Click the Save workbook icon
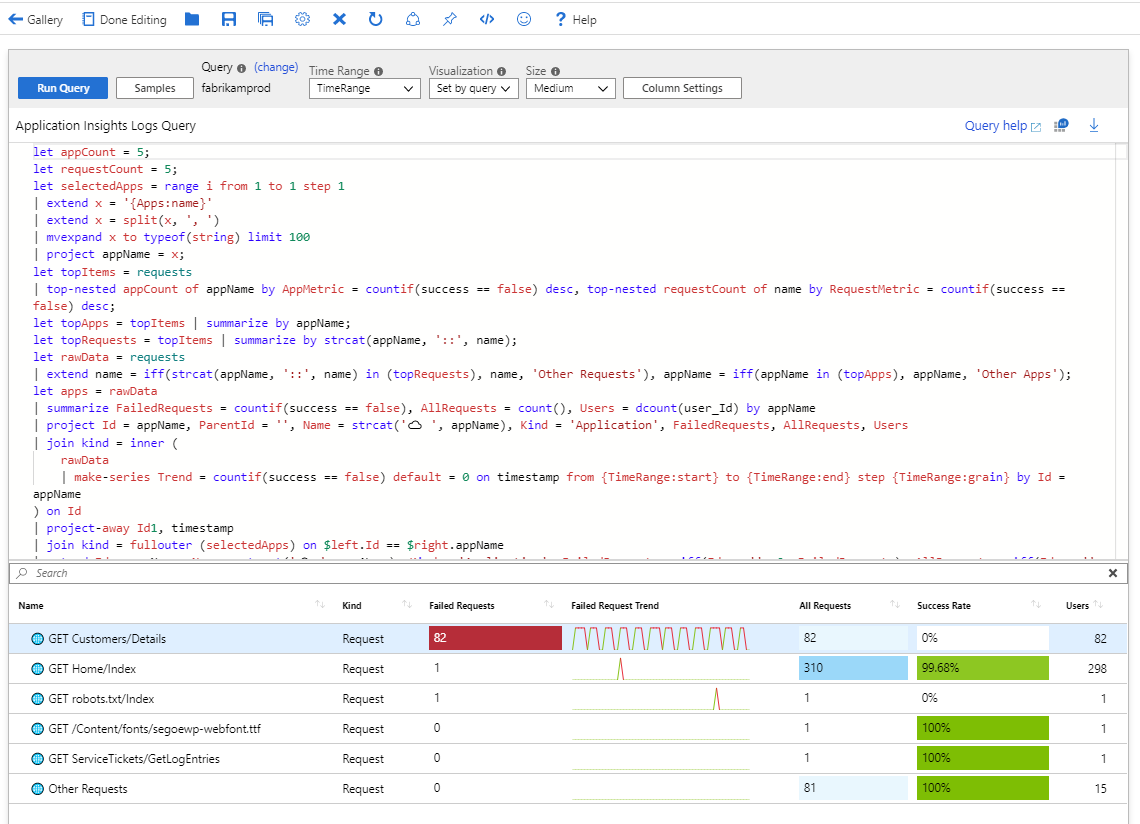1140x824 pixels. pos(229,19)
